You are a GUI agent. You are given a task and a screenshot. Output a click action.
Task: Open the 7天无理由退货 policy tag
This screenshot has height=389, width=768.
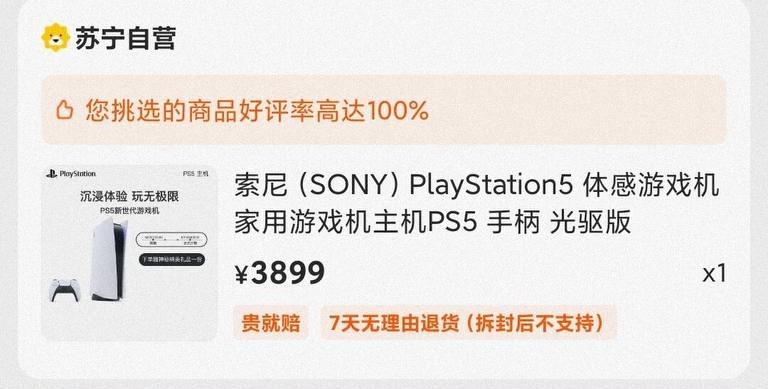click(x=468, y=323)
